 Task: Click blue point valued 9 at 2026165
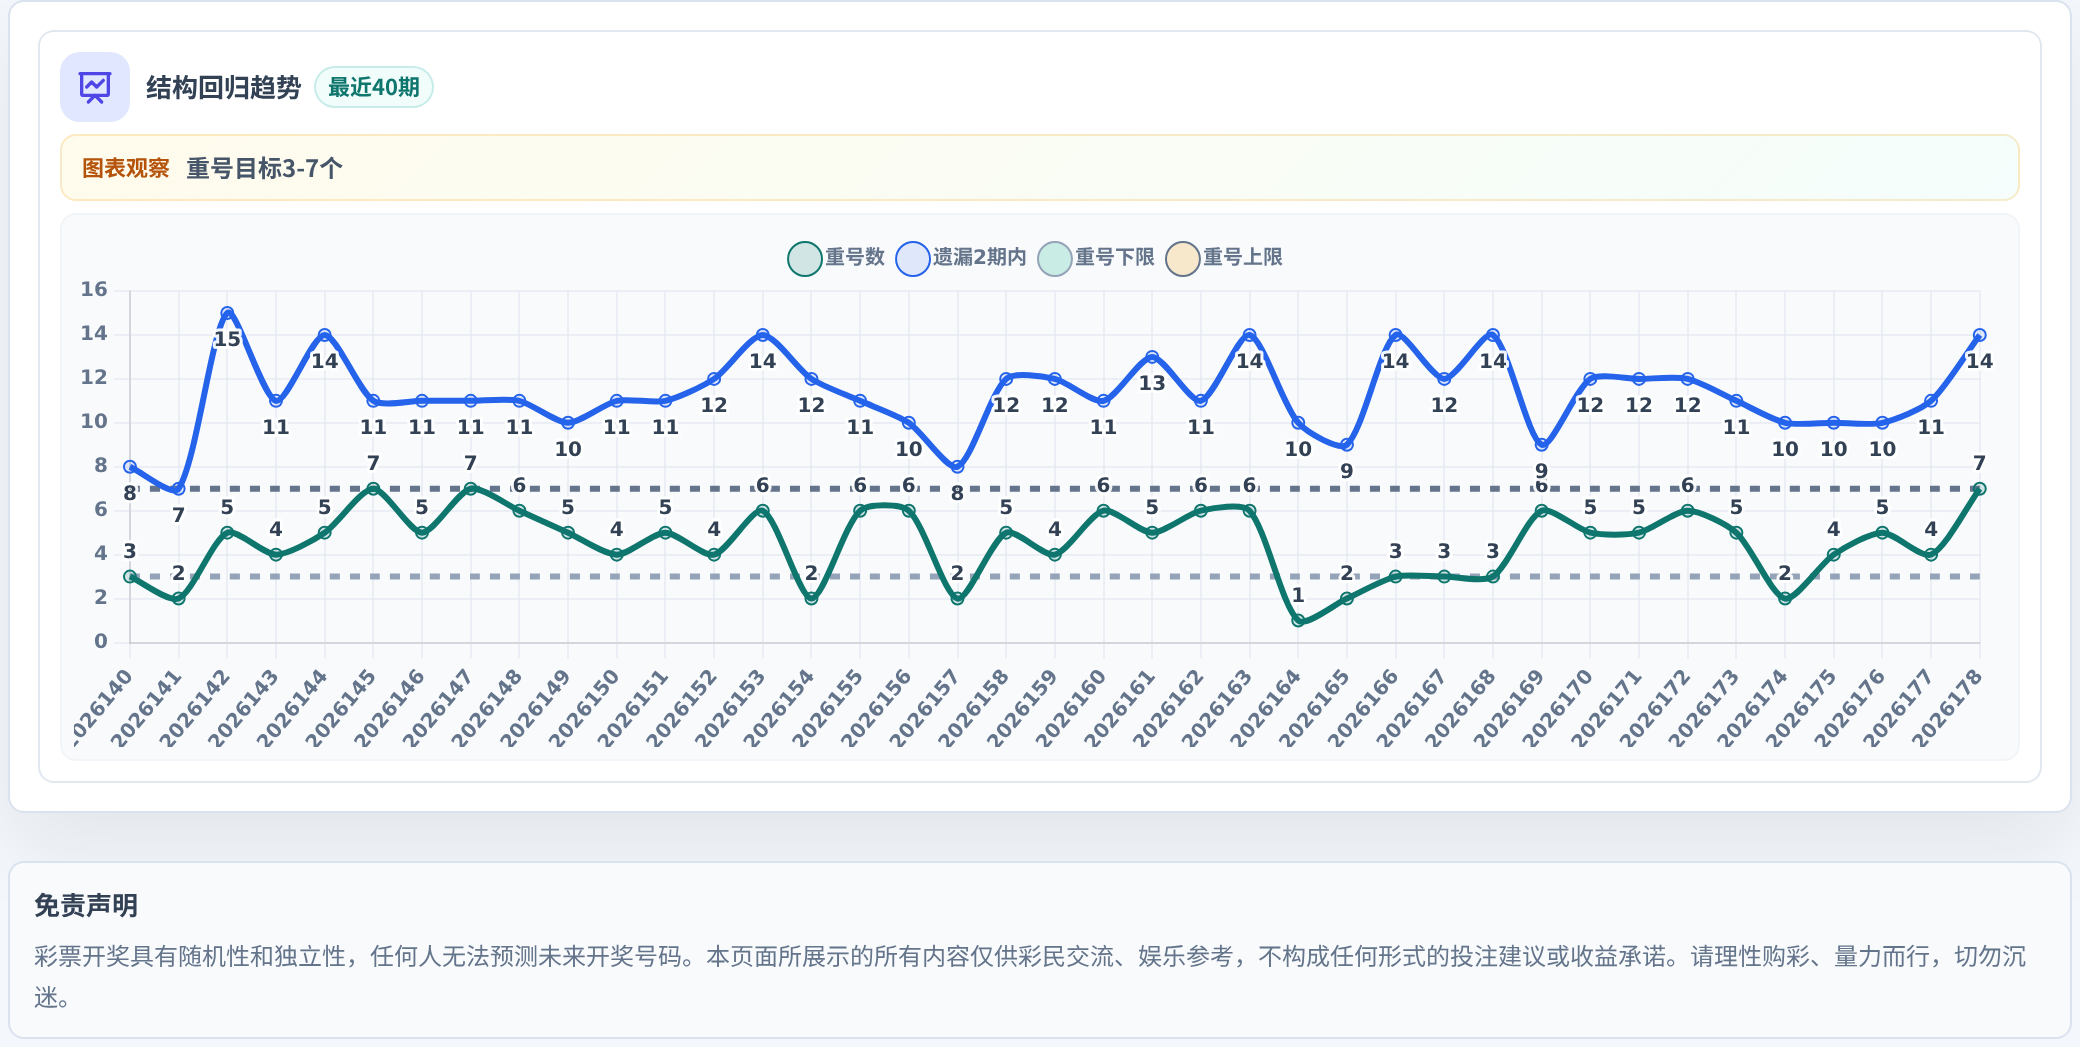pyautogui.click(x=1346, y=445)
